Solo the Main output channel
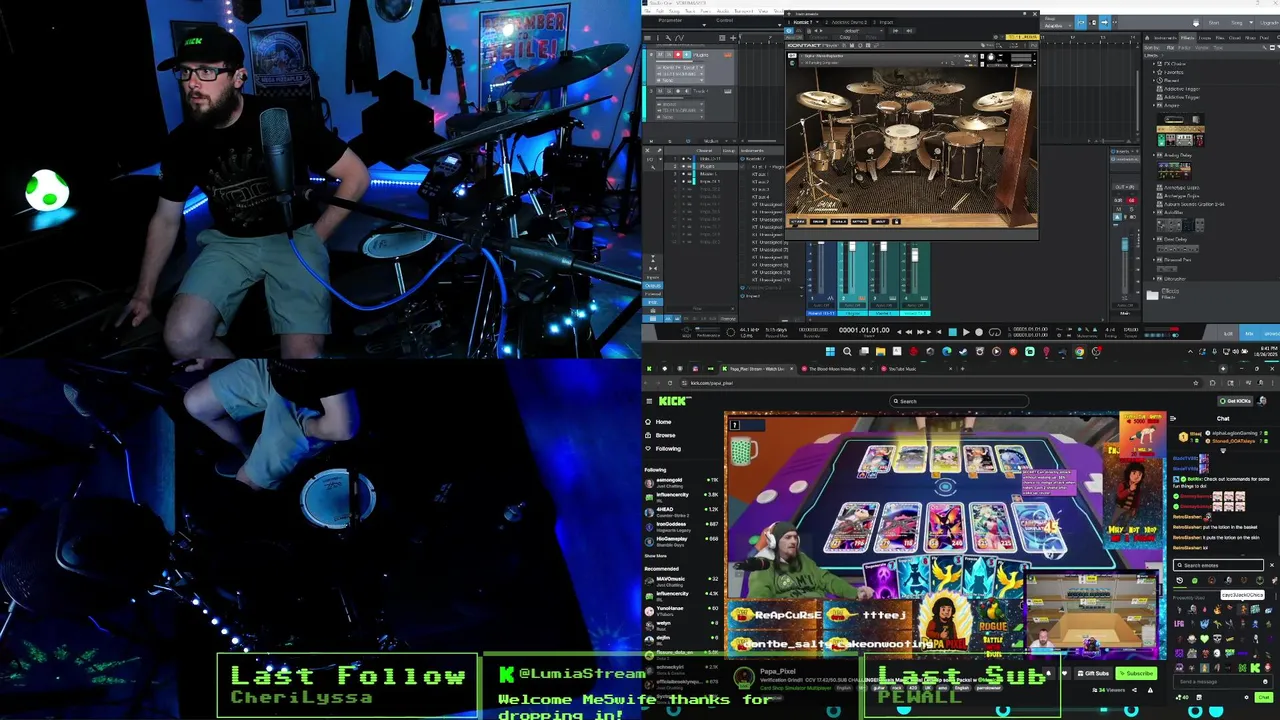 point(1131,209)
